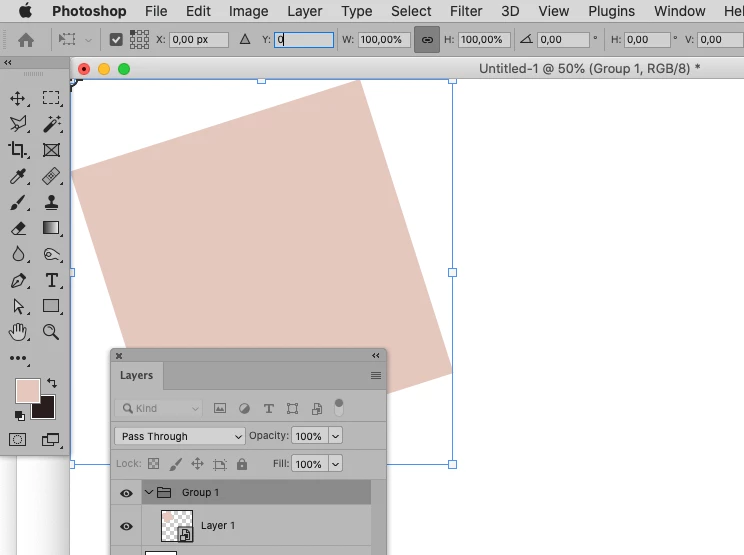The image size is (744, 555).
Task: Select the Clone Stamp tool
Action: tap(51, 203)
